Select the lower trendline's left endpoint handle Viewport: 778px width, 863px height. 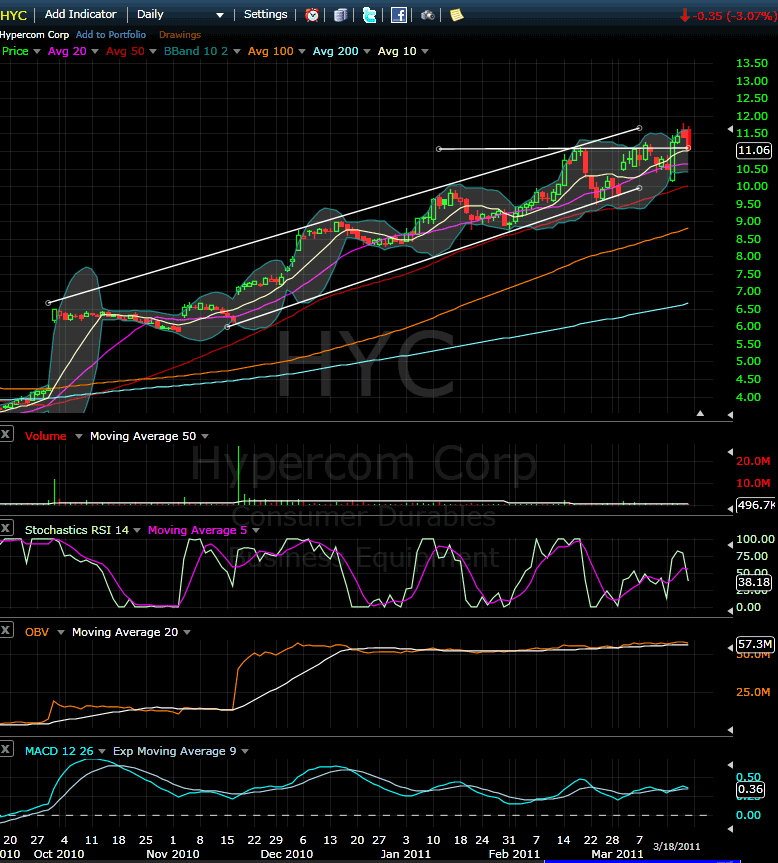coord(228,327)
